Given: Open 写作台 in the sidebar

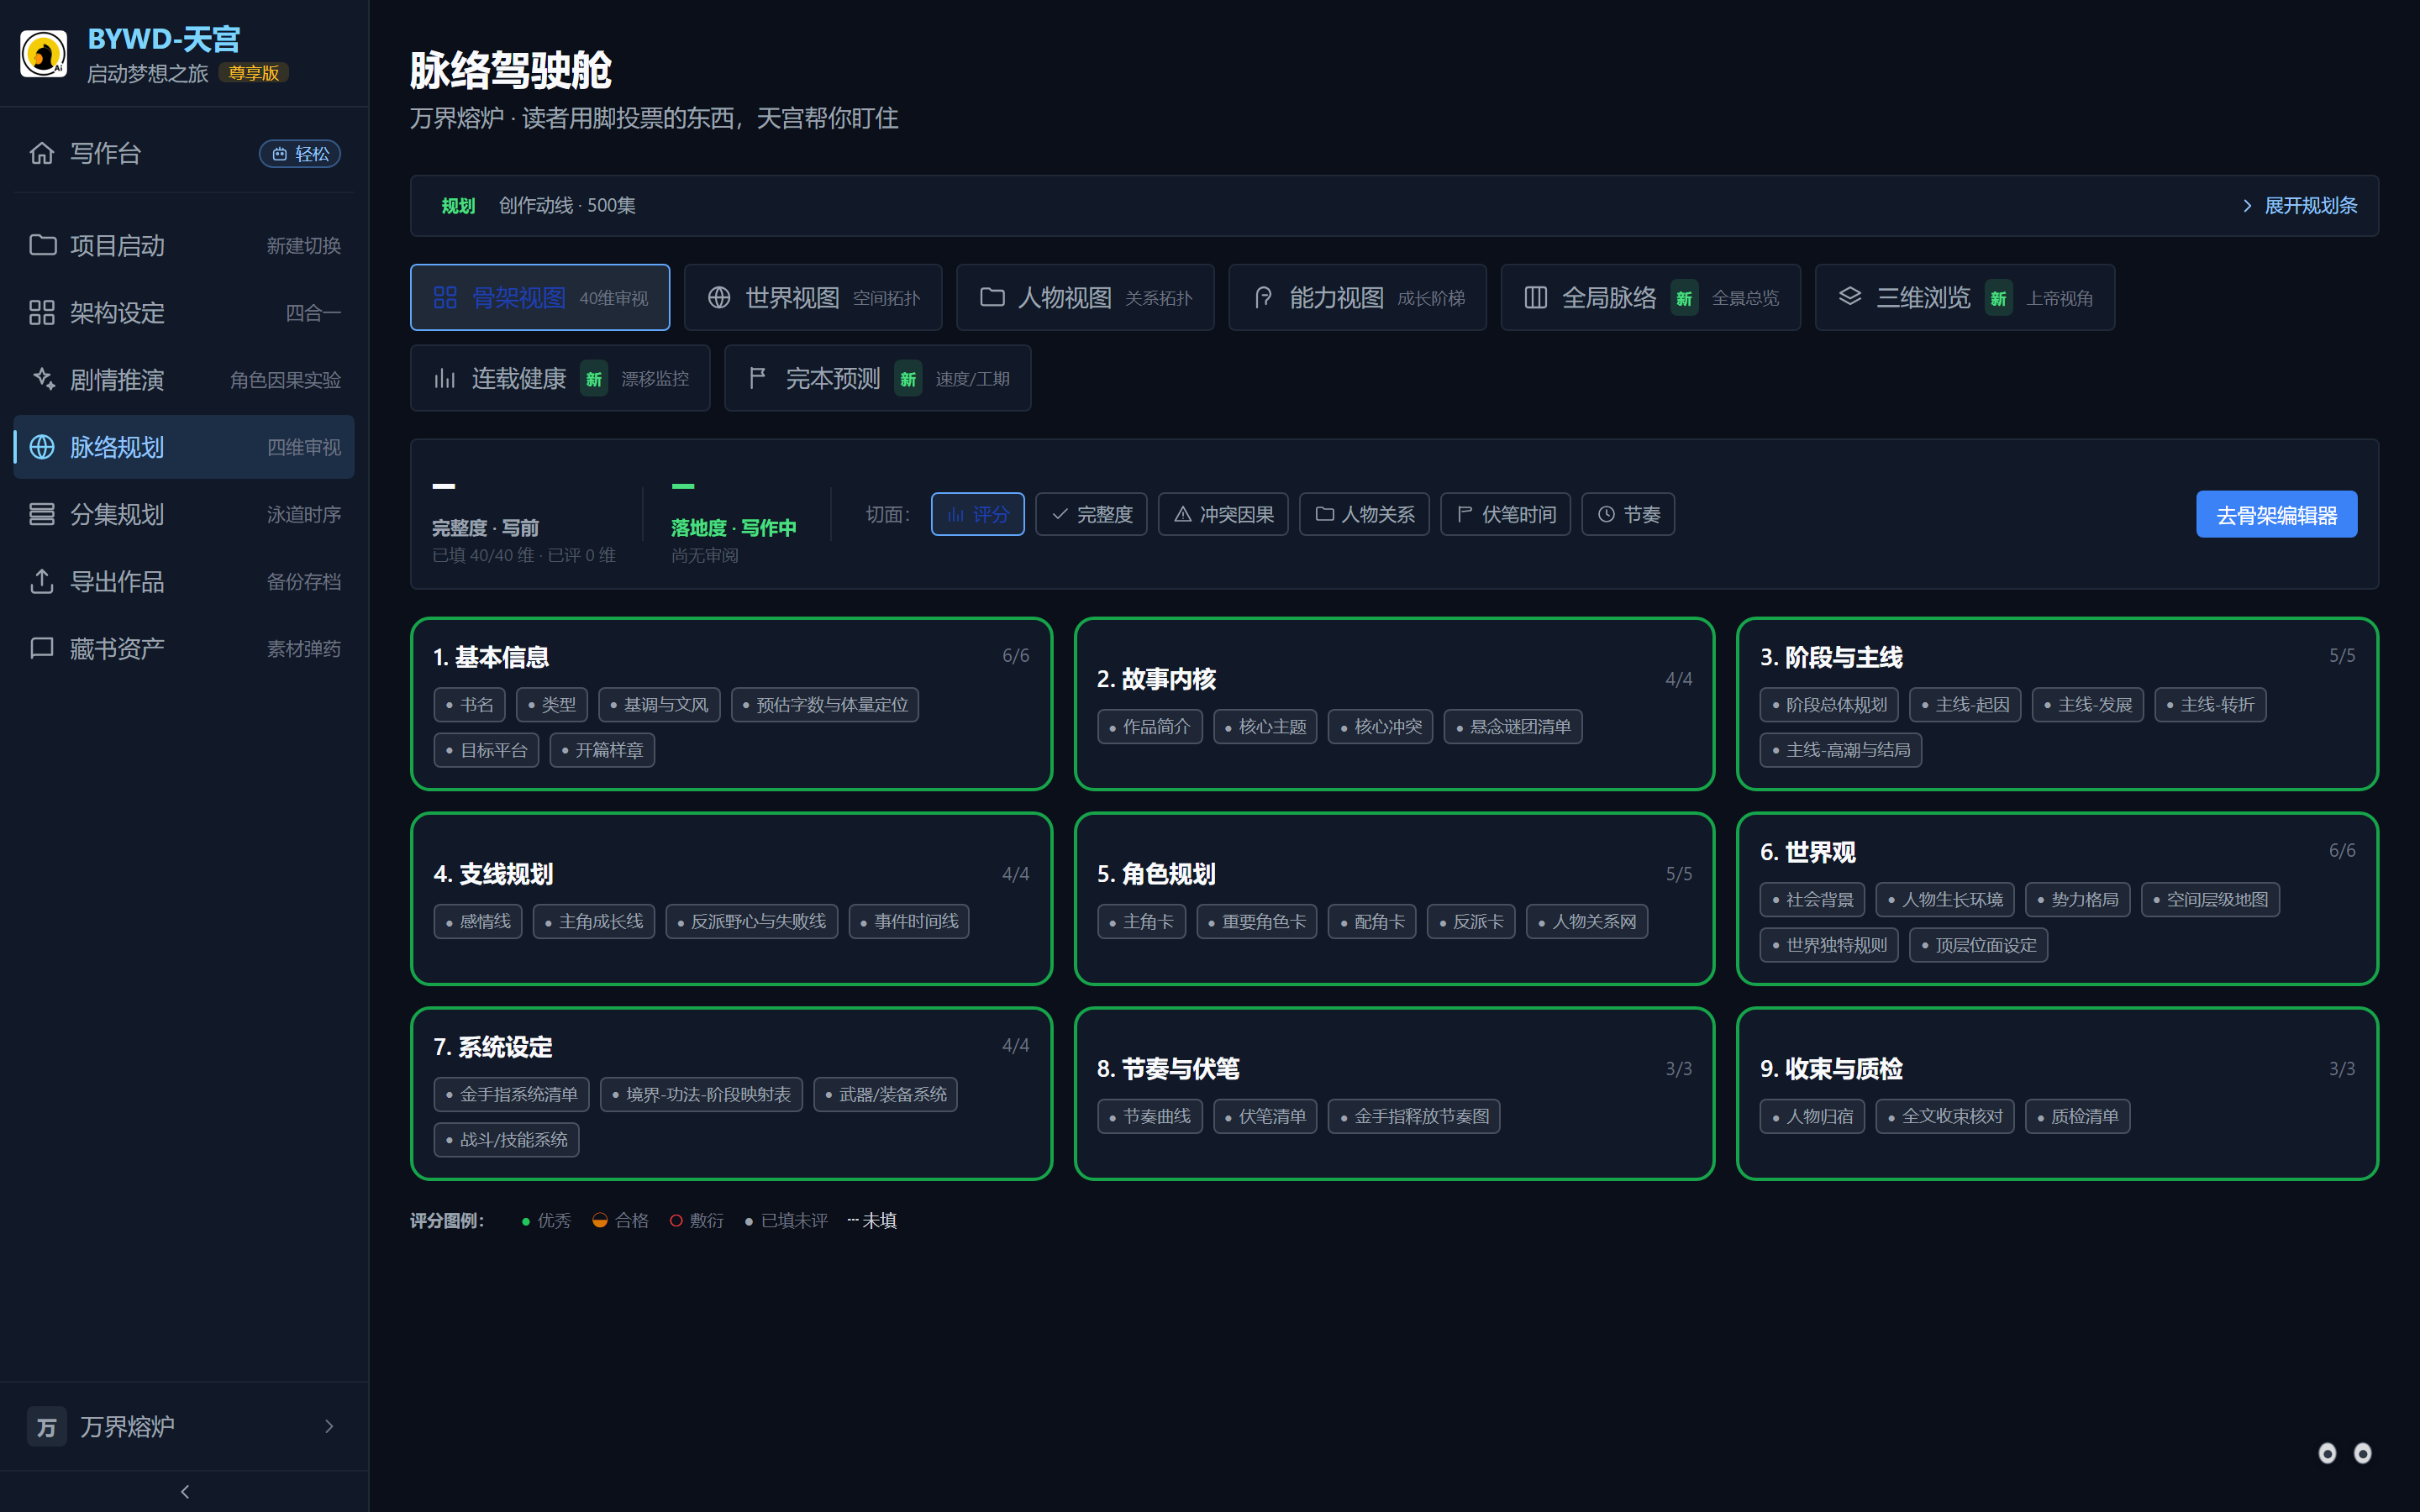Looking at the screenshot, I should 184,153.
